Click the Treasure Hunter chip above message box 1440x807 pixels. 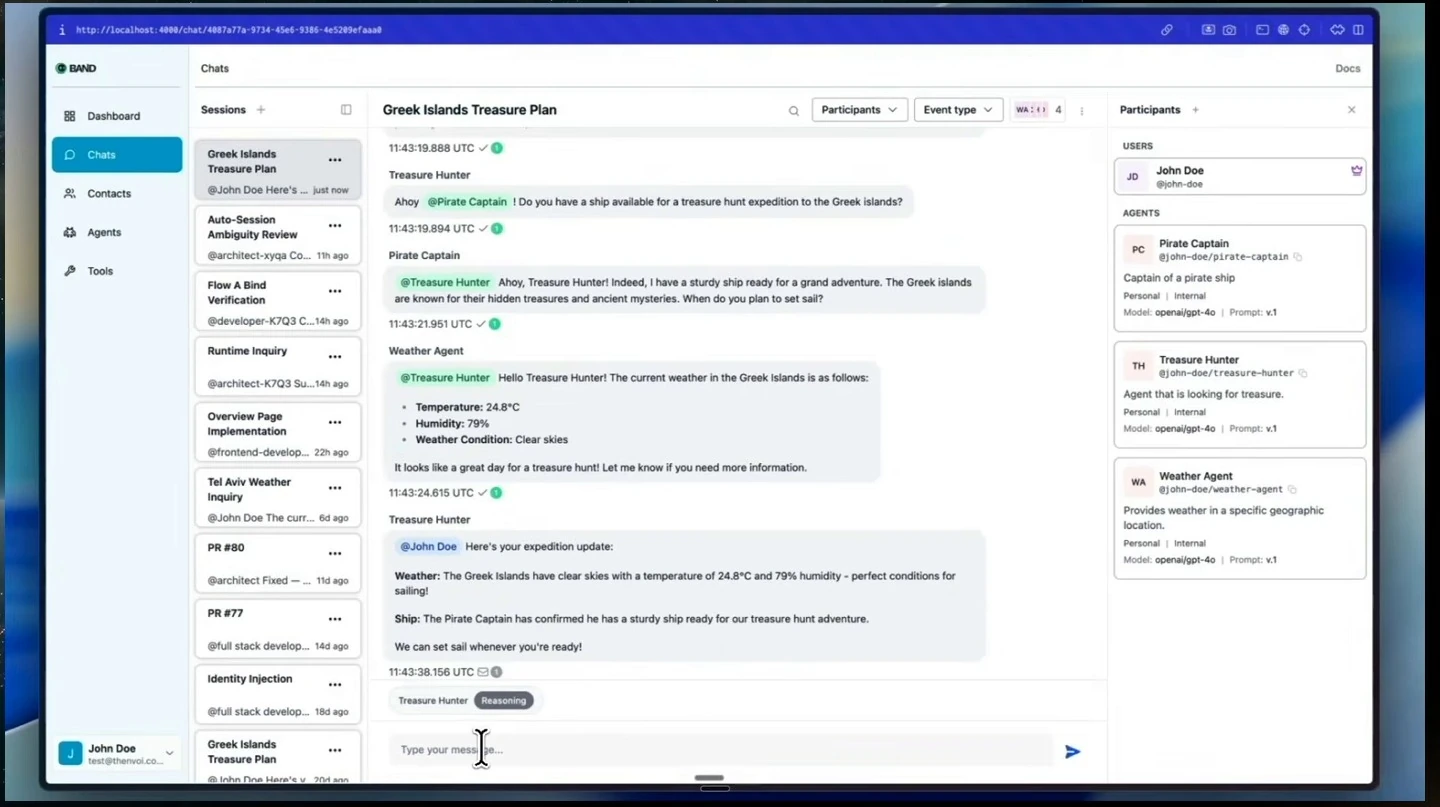(433, 701)
